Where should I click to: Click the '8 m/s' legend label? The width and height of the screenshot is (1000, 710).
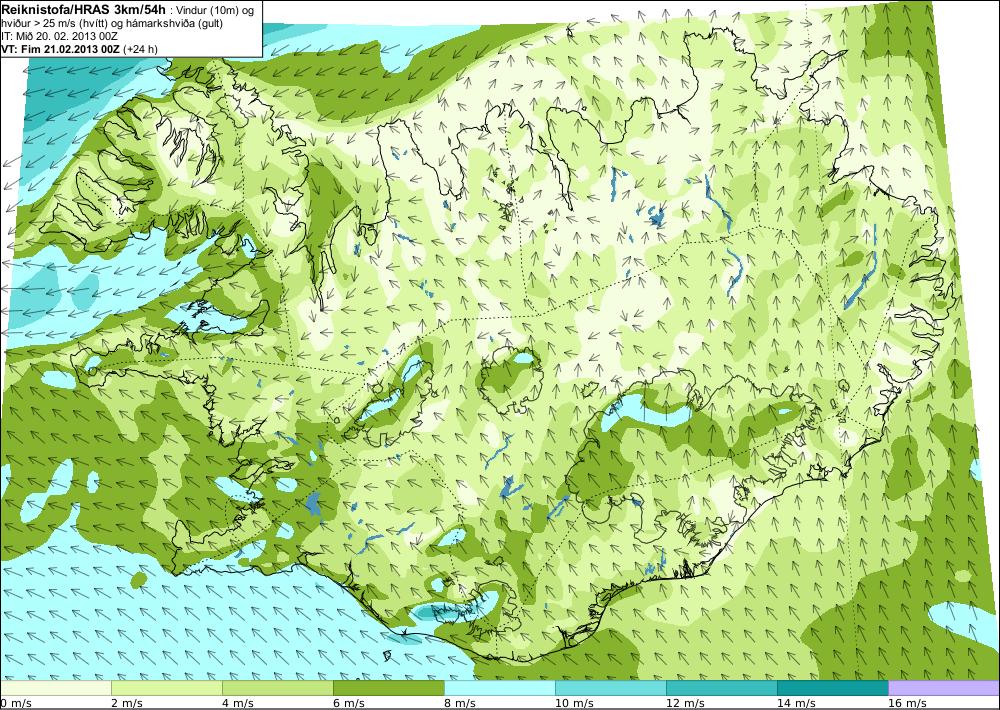pos(460,703)
